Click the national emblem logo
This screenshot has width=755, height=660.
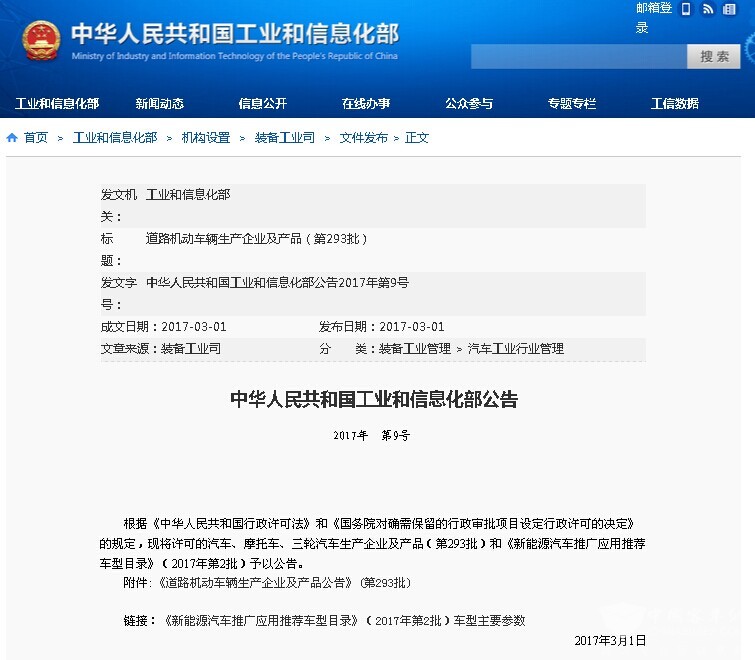pos(40,39)
